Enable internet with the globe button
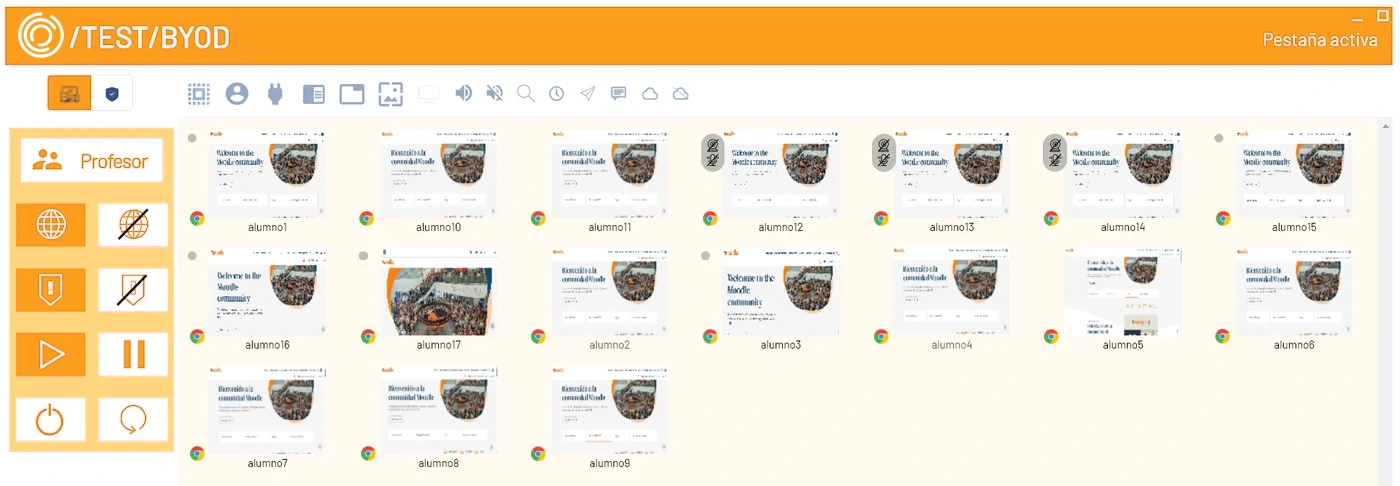 click(51, 225)
